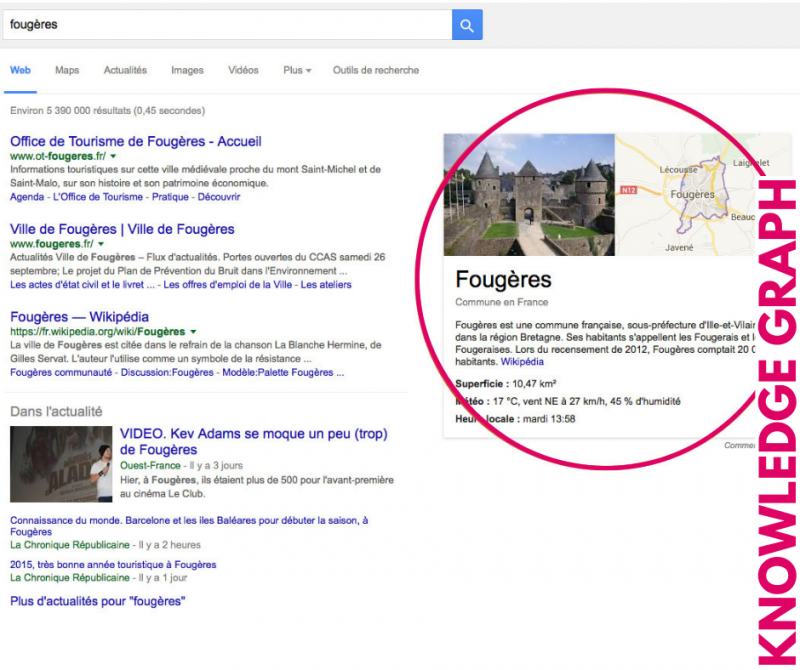Click La Chronique Républicaine, Il y a 2 heures

[105, 545]
